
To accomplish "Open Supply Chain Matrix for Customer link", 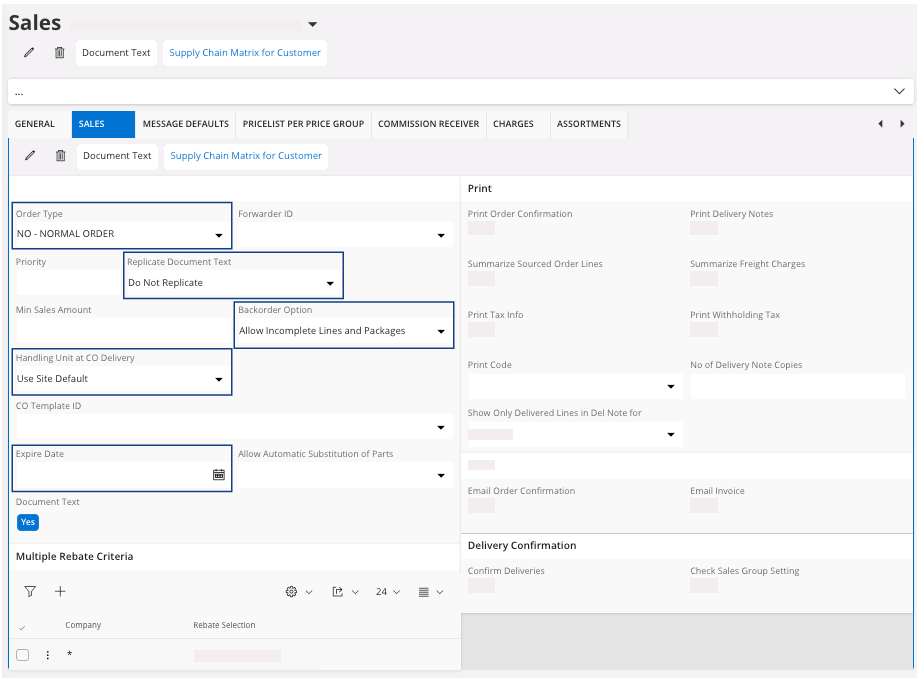I will point(245,53).
